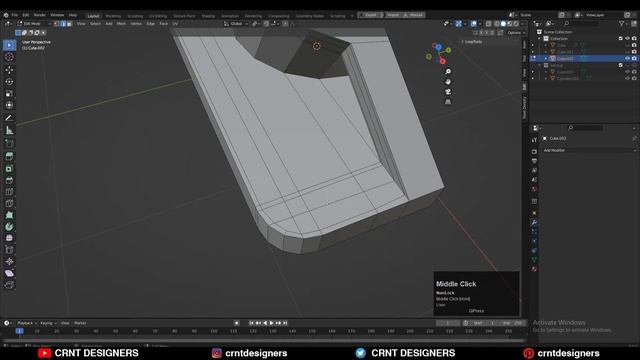Image resolution: width=640 pixels, height=360 pixels.
Task: Click the Play animation button
Action: click(271, 323)
